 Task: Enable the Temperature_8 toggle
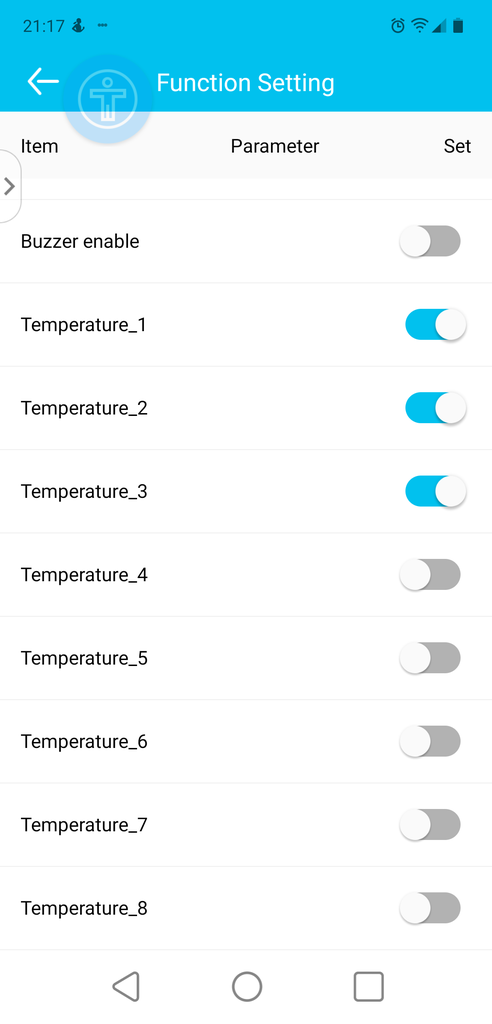pos(431,908)
